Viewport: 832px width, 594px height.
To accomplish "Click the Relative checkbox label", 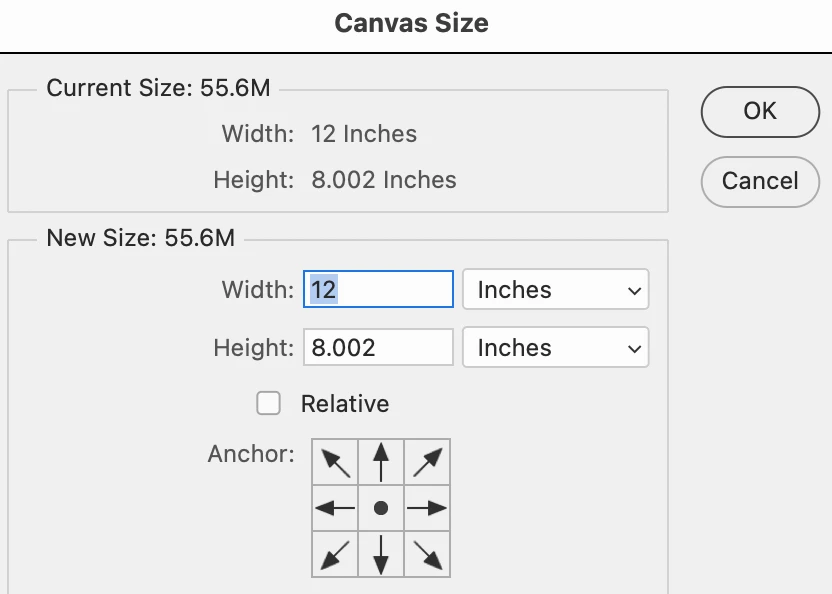I will (345, 404).
